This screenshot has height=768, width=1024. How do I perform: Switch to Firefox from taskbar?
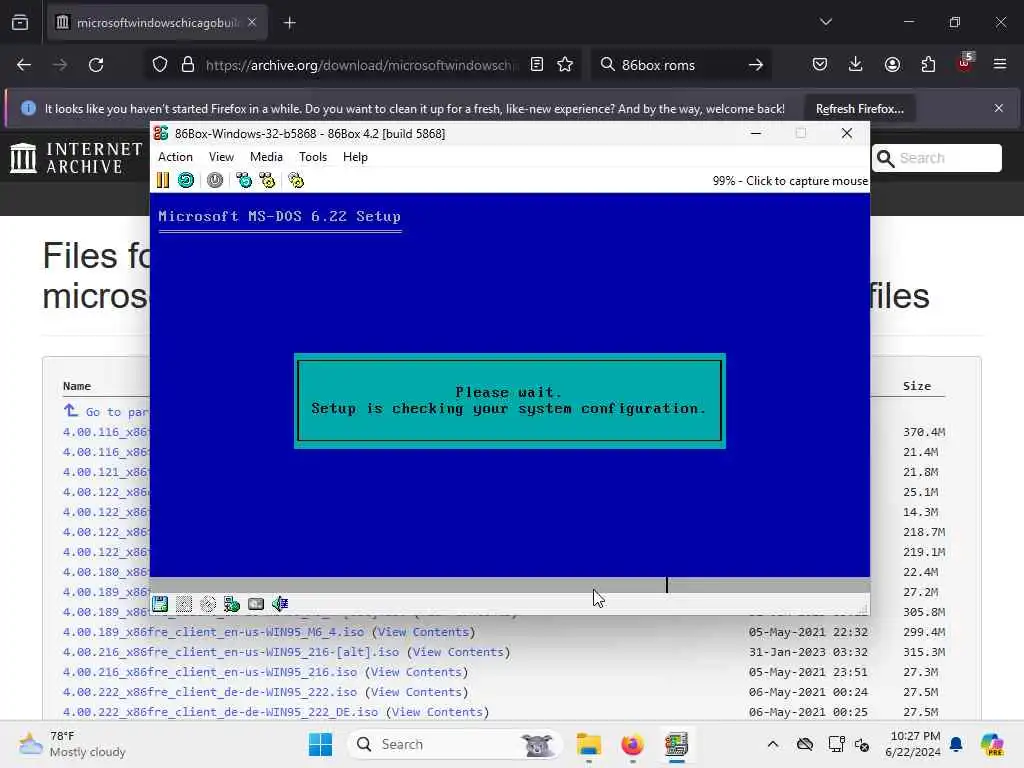pyautogui.click(x=632, y=744)
